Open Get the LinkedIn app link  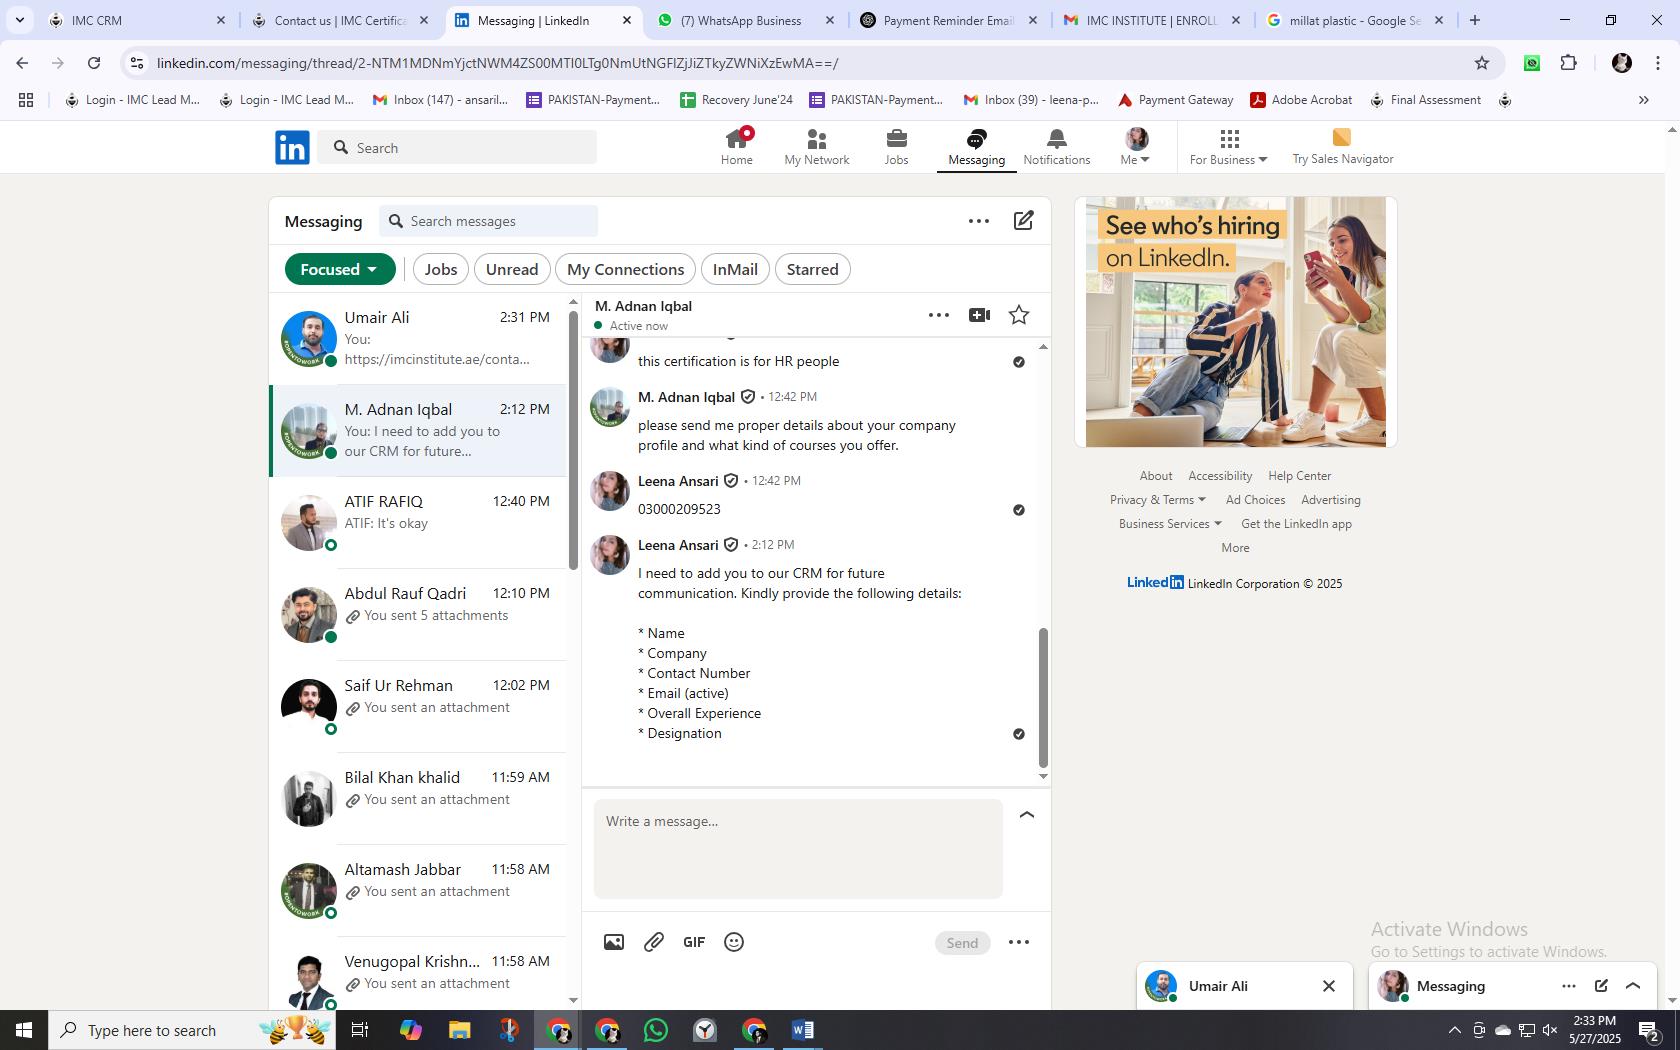1296,524
